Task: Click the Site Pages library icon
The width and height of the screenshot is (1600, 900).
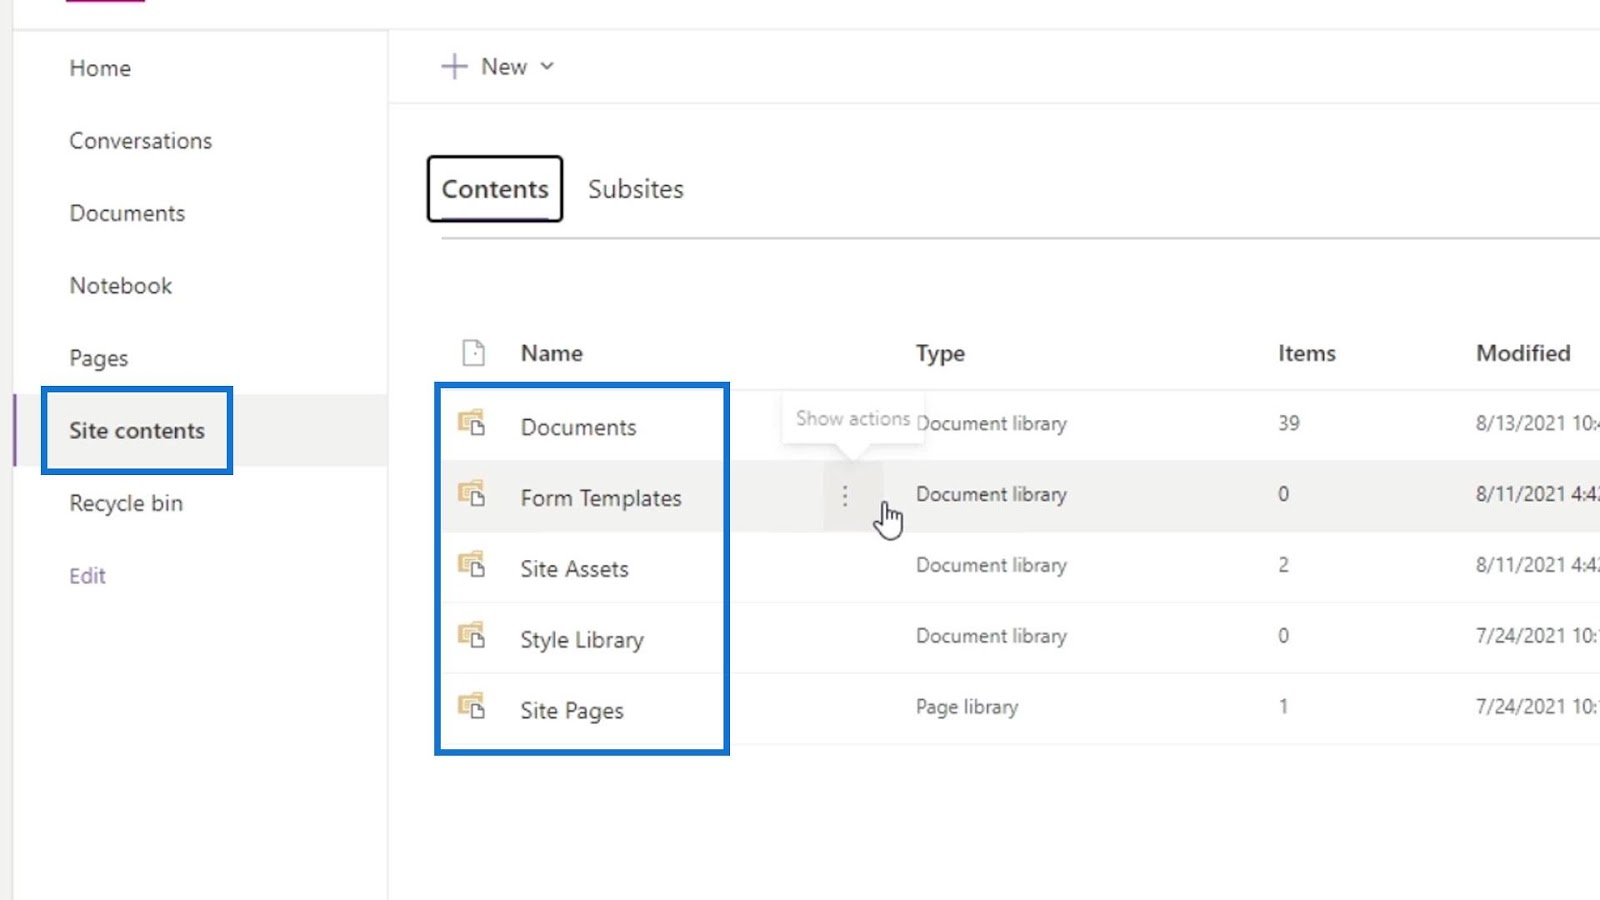Action: coord(471,707)
